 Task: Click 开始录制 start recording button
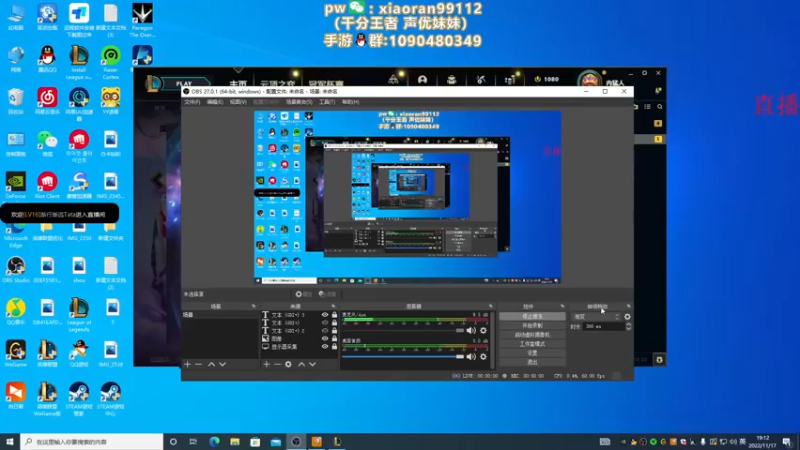(x=532, y=326)
